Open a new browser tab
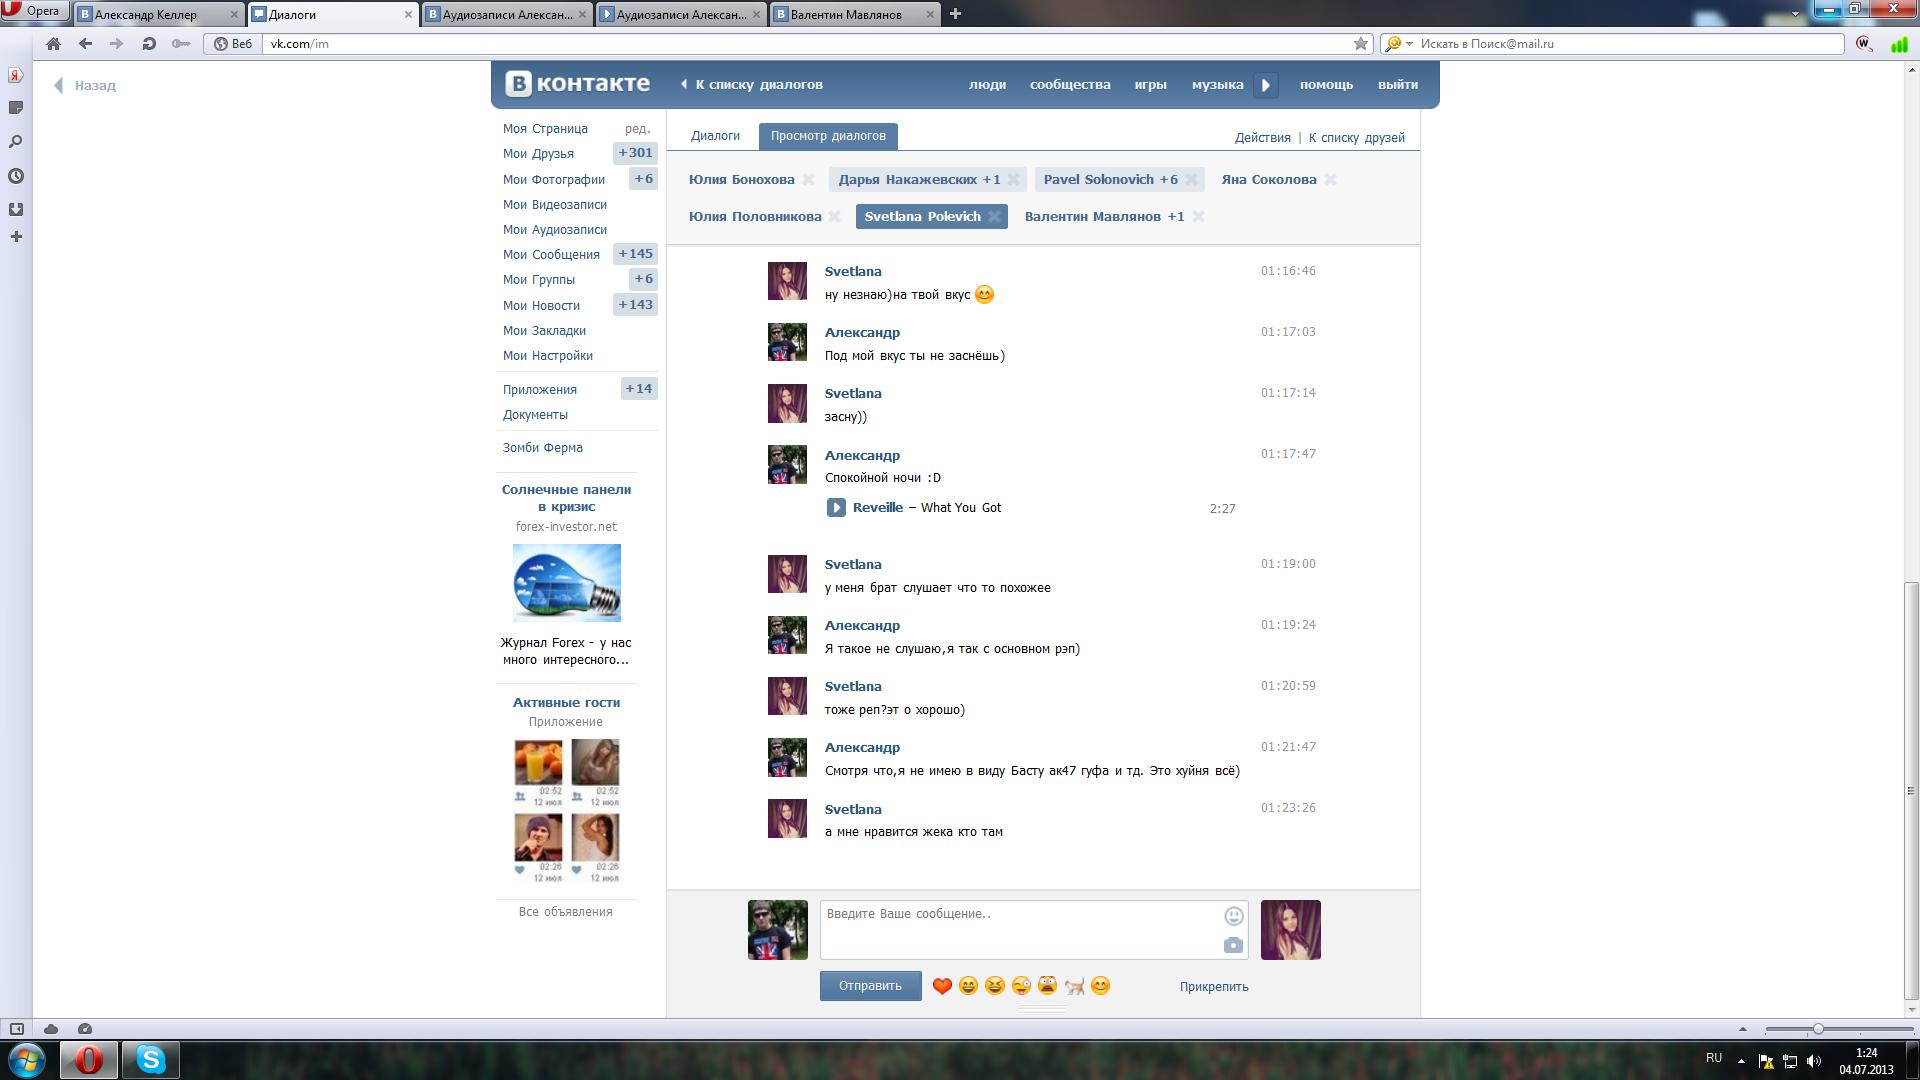This screenshot has width=1920, height=1080. tap(955, 14)
